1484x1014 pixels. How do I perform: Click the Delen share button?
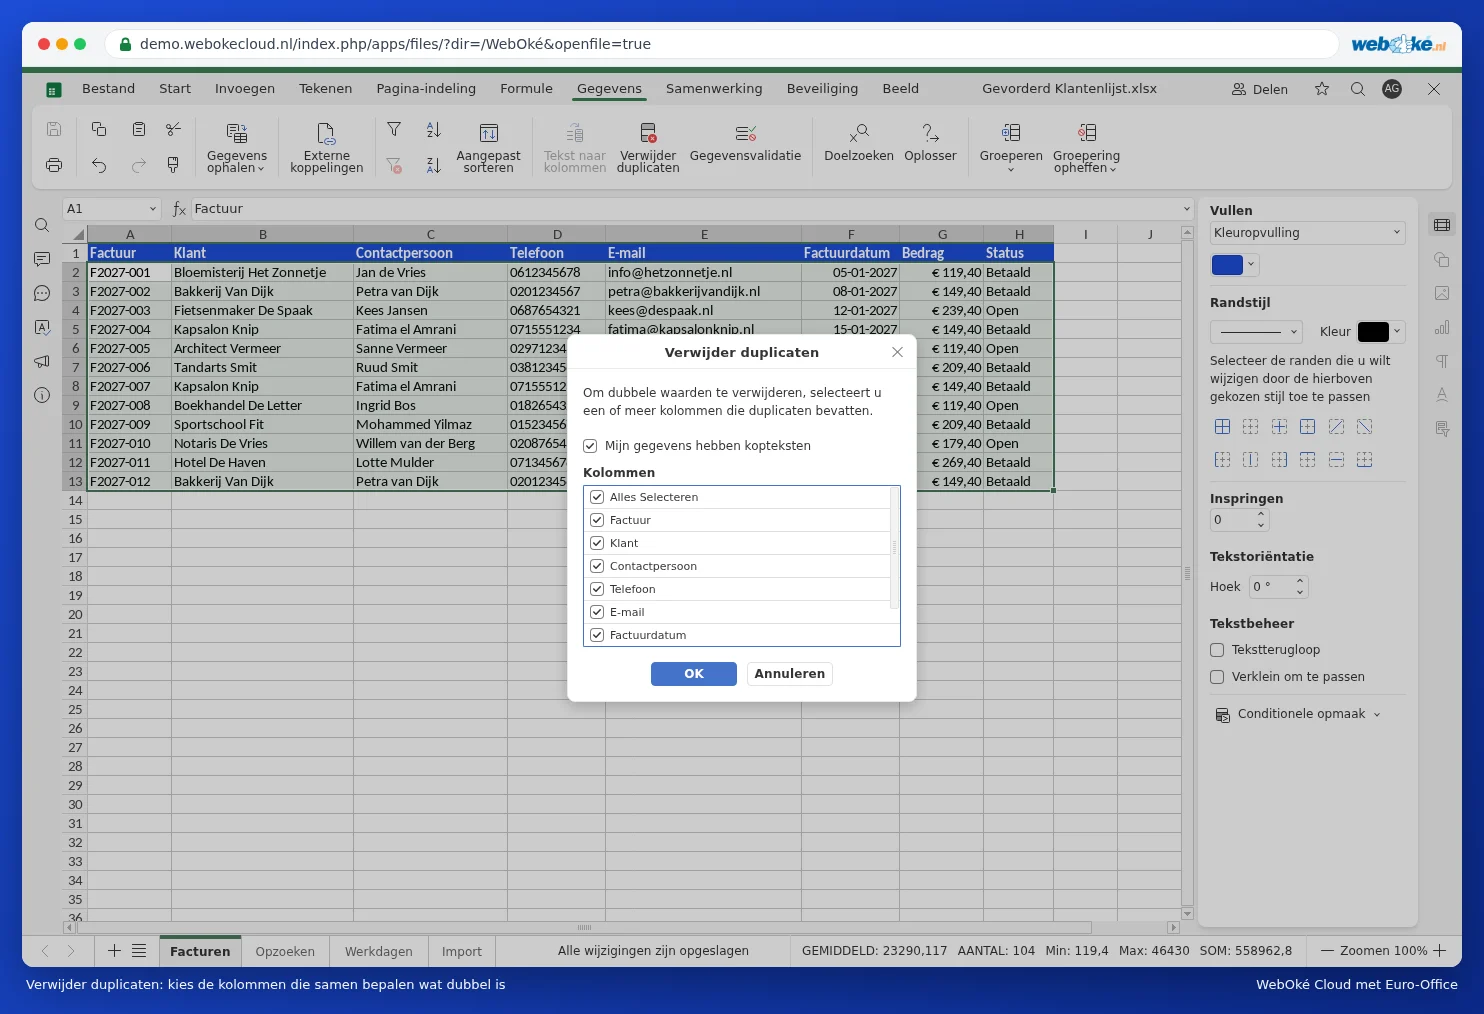click(x=1260, y=89)
